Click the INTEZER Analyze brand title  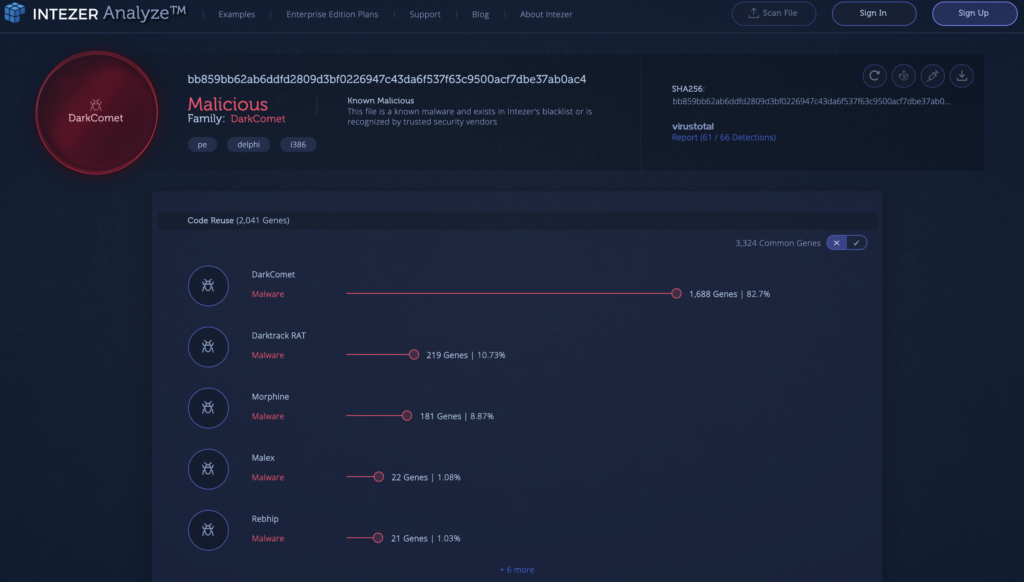coord(109,12)
